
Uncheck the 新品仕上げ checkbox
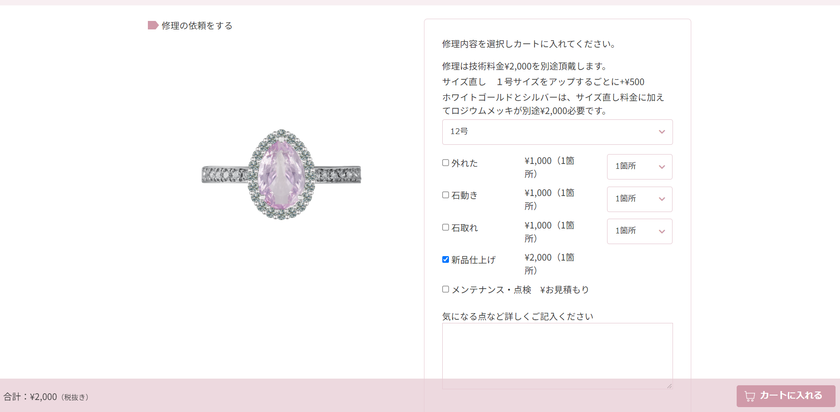445,259
